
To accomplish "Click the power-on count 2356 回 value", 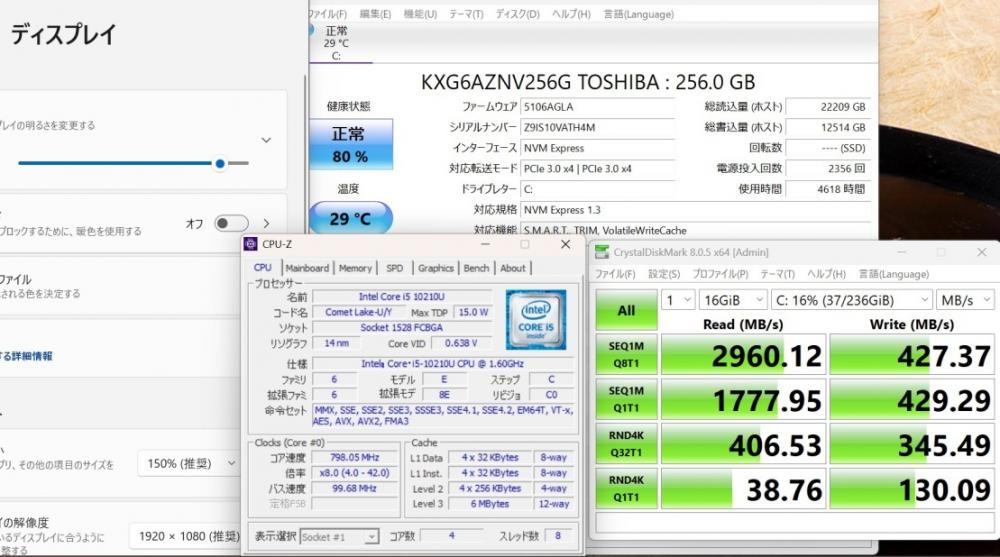I will pos(828,168).
